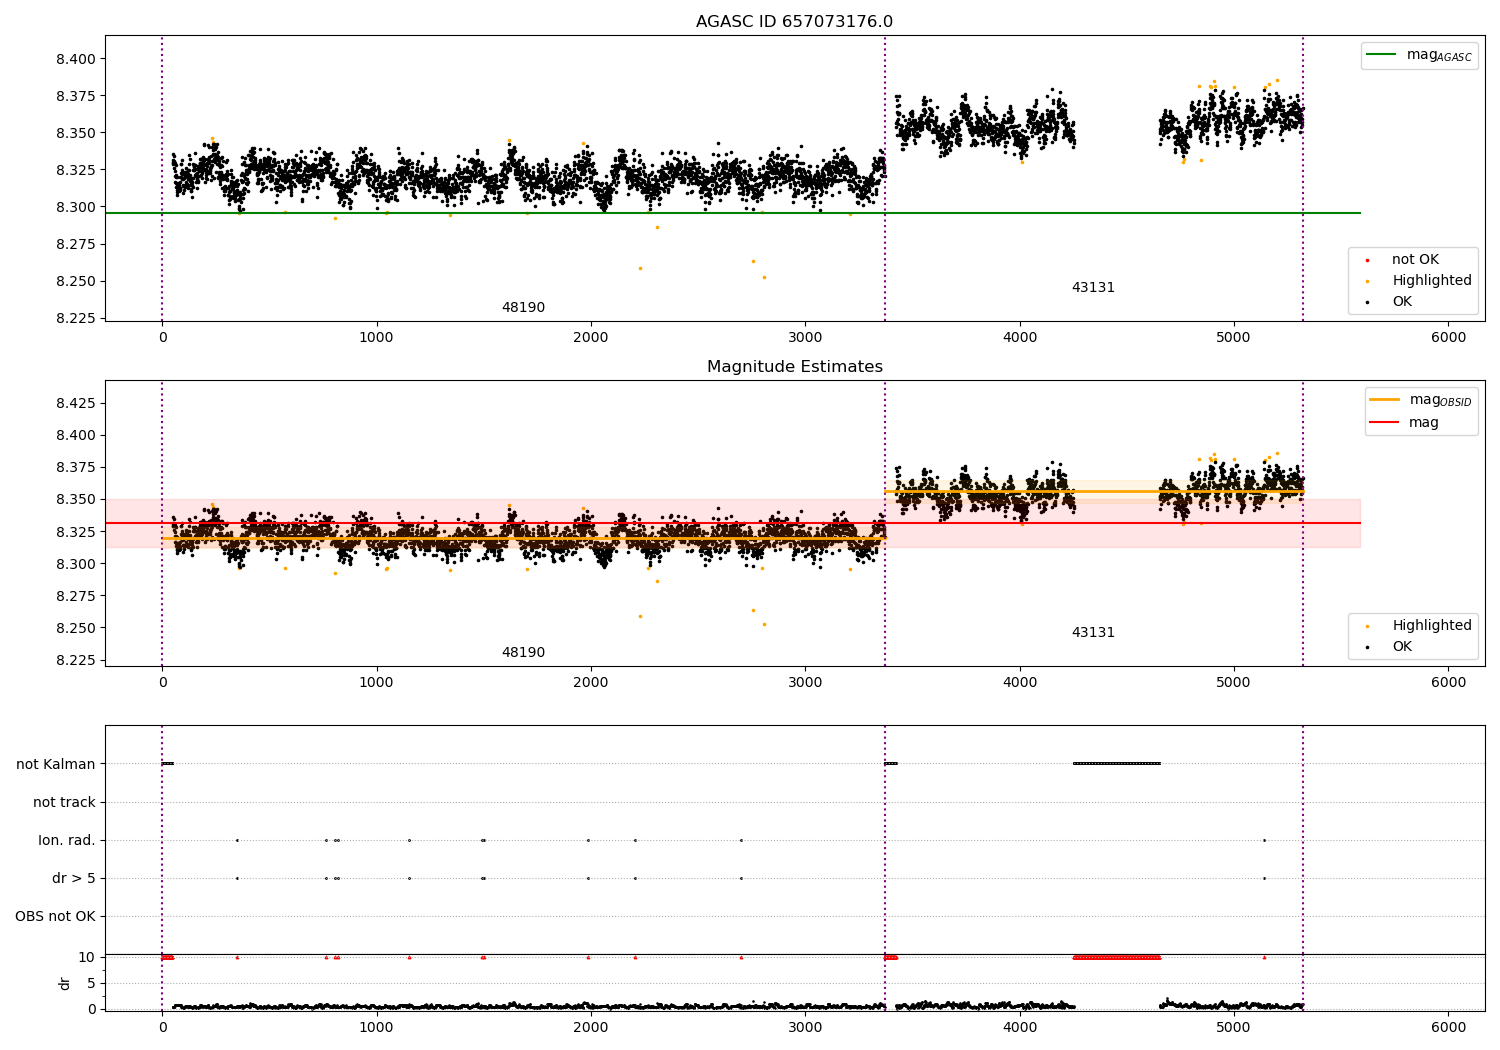
Task: Click OBSID label "48190" in Magnitude Estimates plot
Action: tap(523, 653)
